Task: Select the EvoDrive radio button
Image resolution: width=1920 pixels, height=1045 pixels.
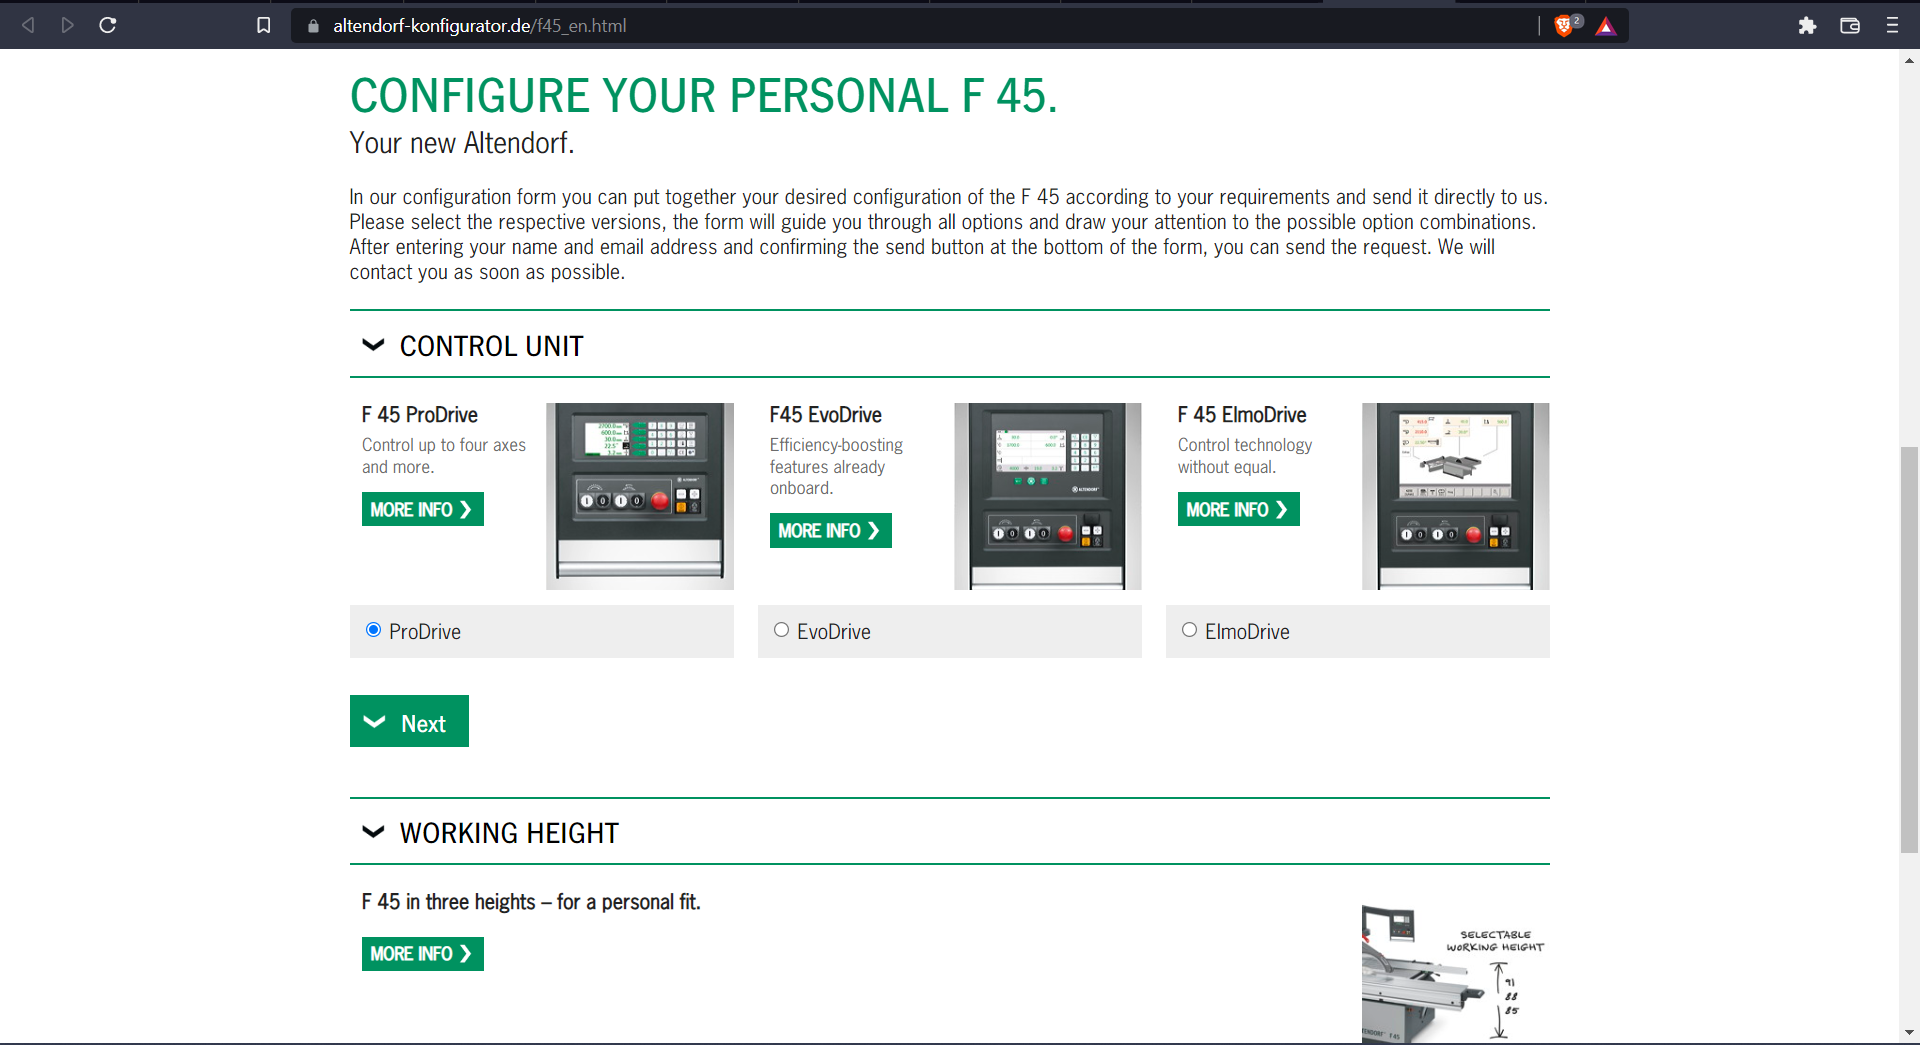Action: [x=781, y=629]
